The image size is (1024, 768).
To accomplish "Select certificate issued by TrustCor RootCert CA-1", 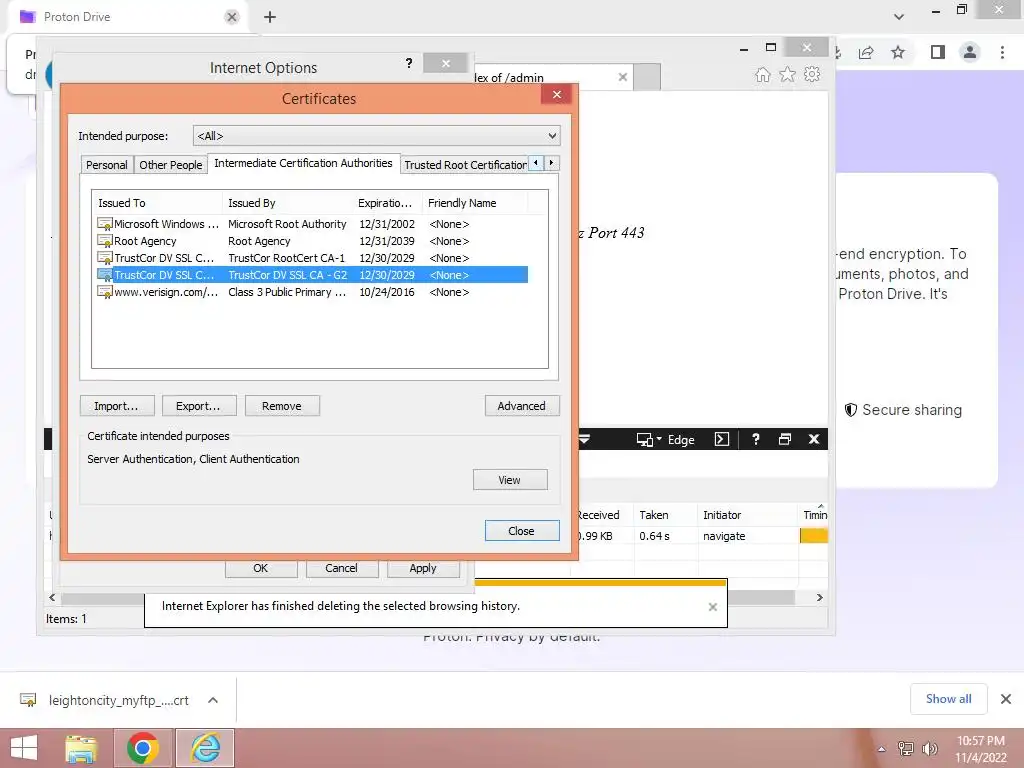I will pyautogui.click(x=312, y=258).
